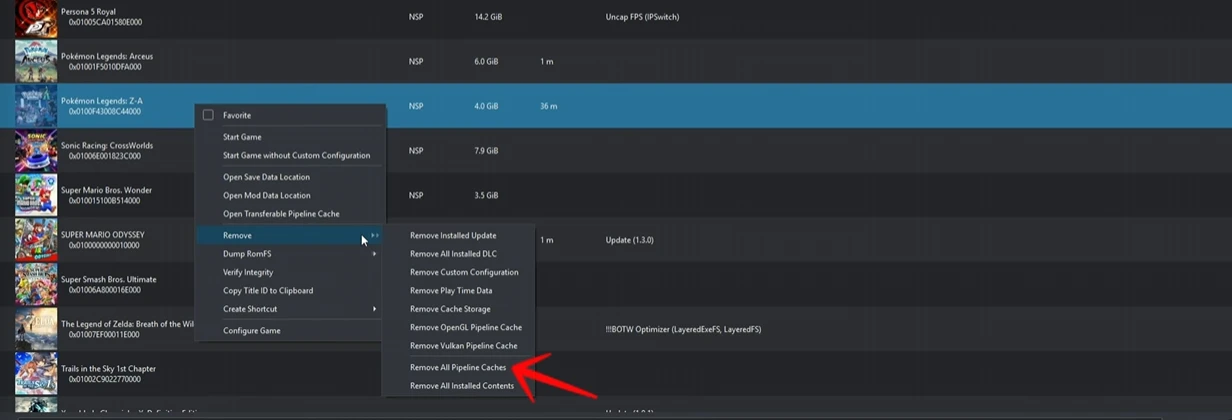Select the SUPER MARIO ODYSSEY game icon
The height and width of the screenshot is (420, 1232).
pyautogui.click(x=35, y=240)
